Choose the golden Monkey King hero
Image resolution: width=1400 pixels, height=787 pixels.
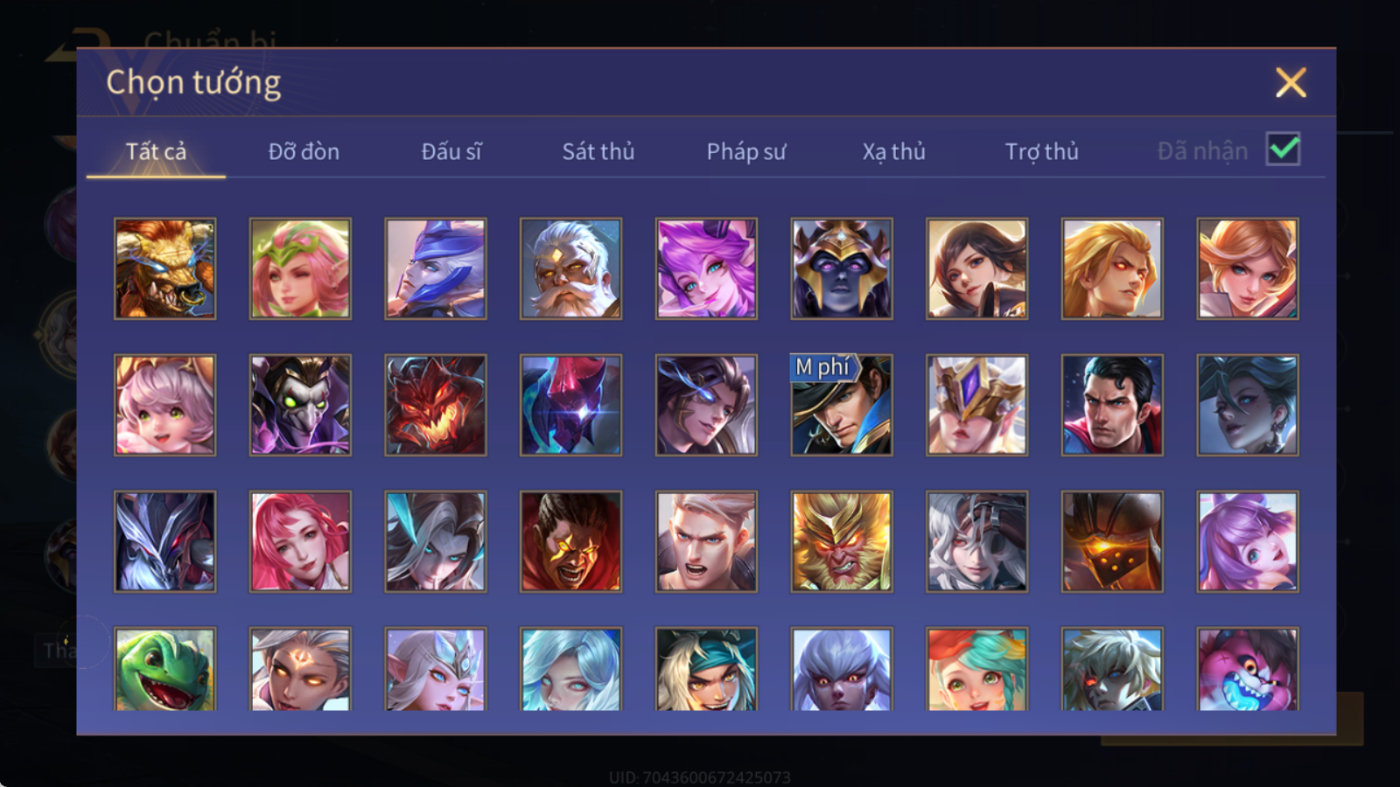(841, 541)
